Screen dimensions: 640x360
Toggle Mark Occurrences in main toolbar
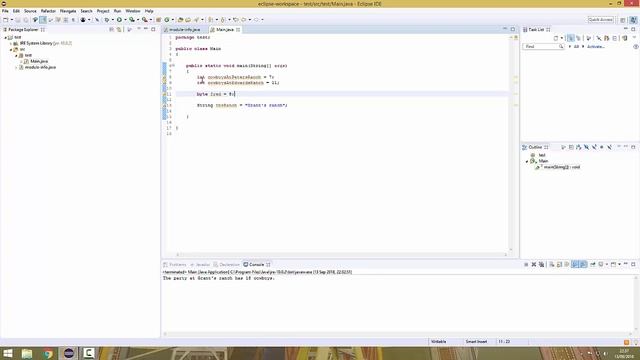(x=43, y=20)
